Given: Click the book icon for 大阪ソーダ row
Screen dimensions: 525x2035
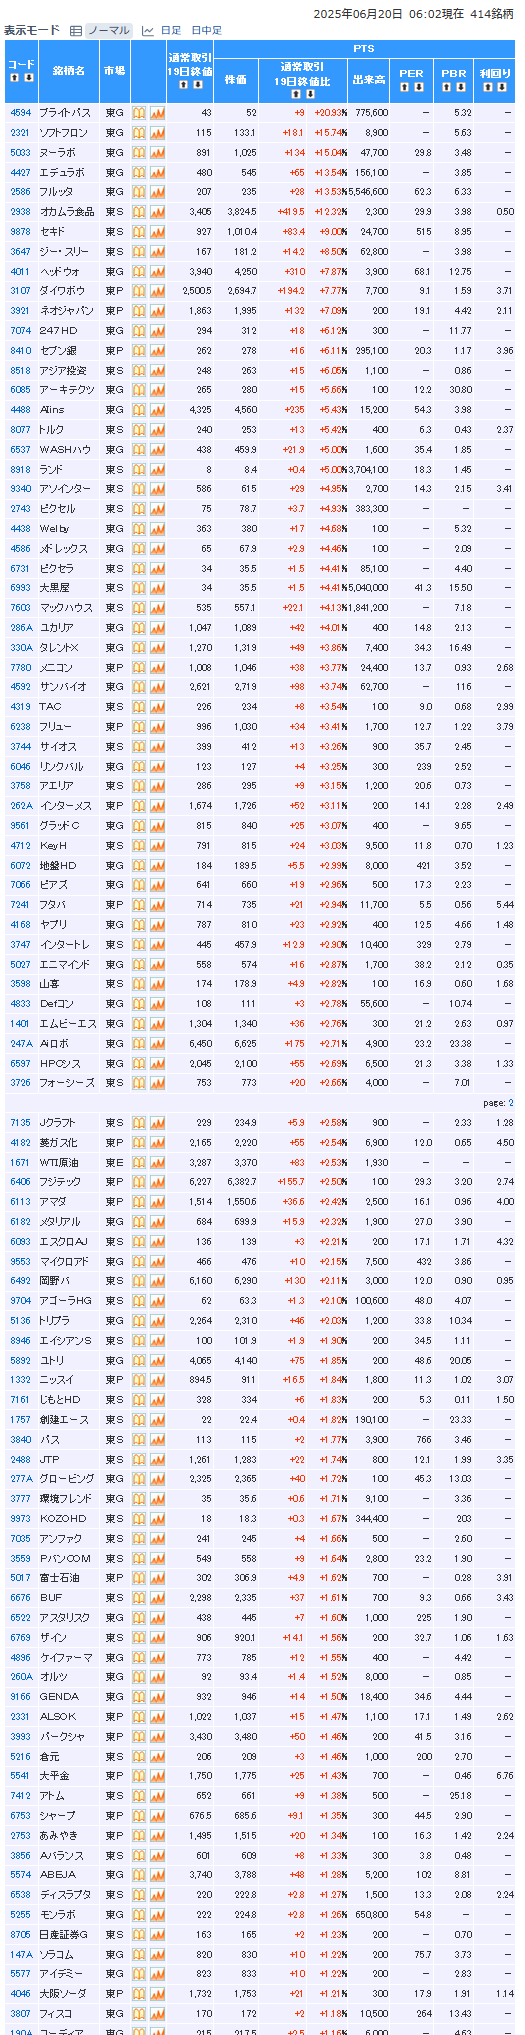Looking at the screenshot, I should click(140, 1994).
